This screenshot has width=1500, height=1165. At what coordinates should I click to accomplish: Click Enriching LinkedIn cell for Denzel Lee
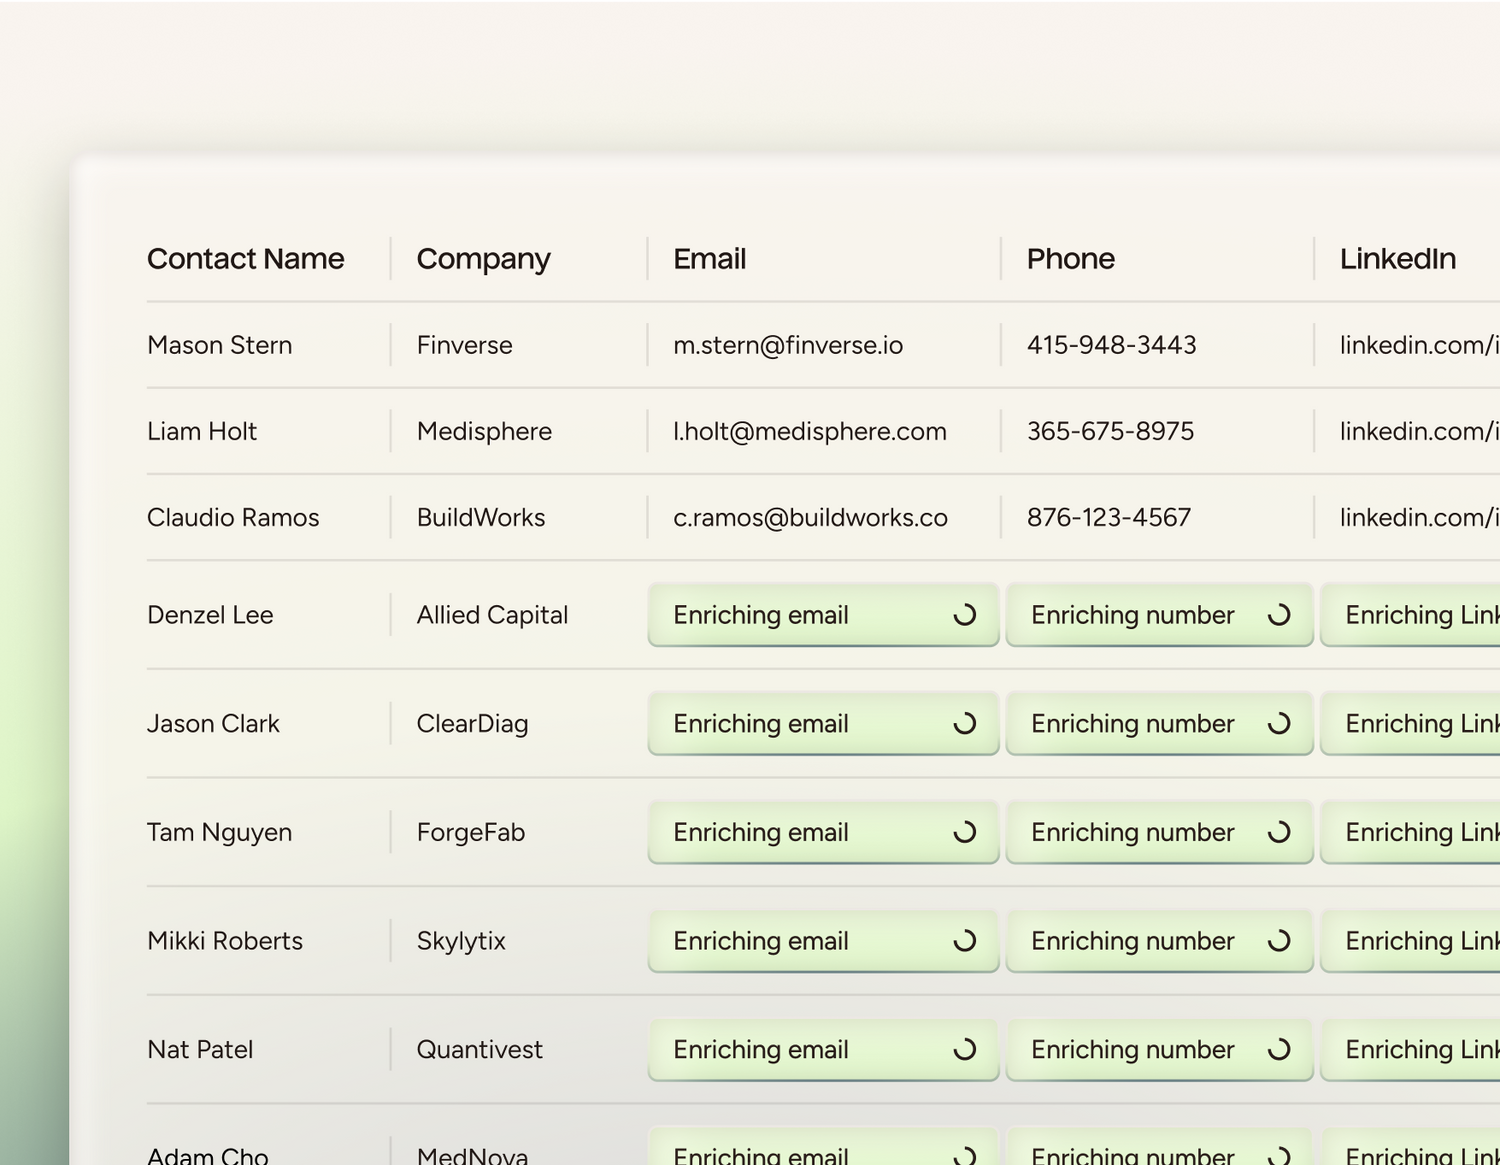click(x=1420, y=615)
